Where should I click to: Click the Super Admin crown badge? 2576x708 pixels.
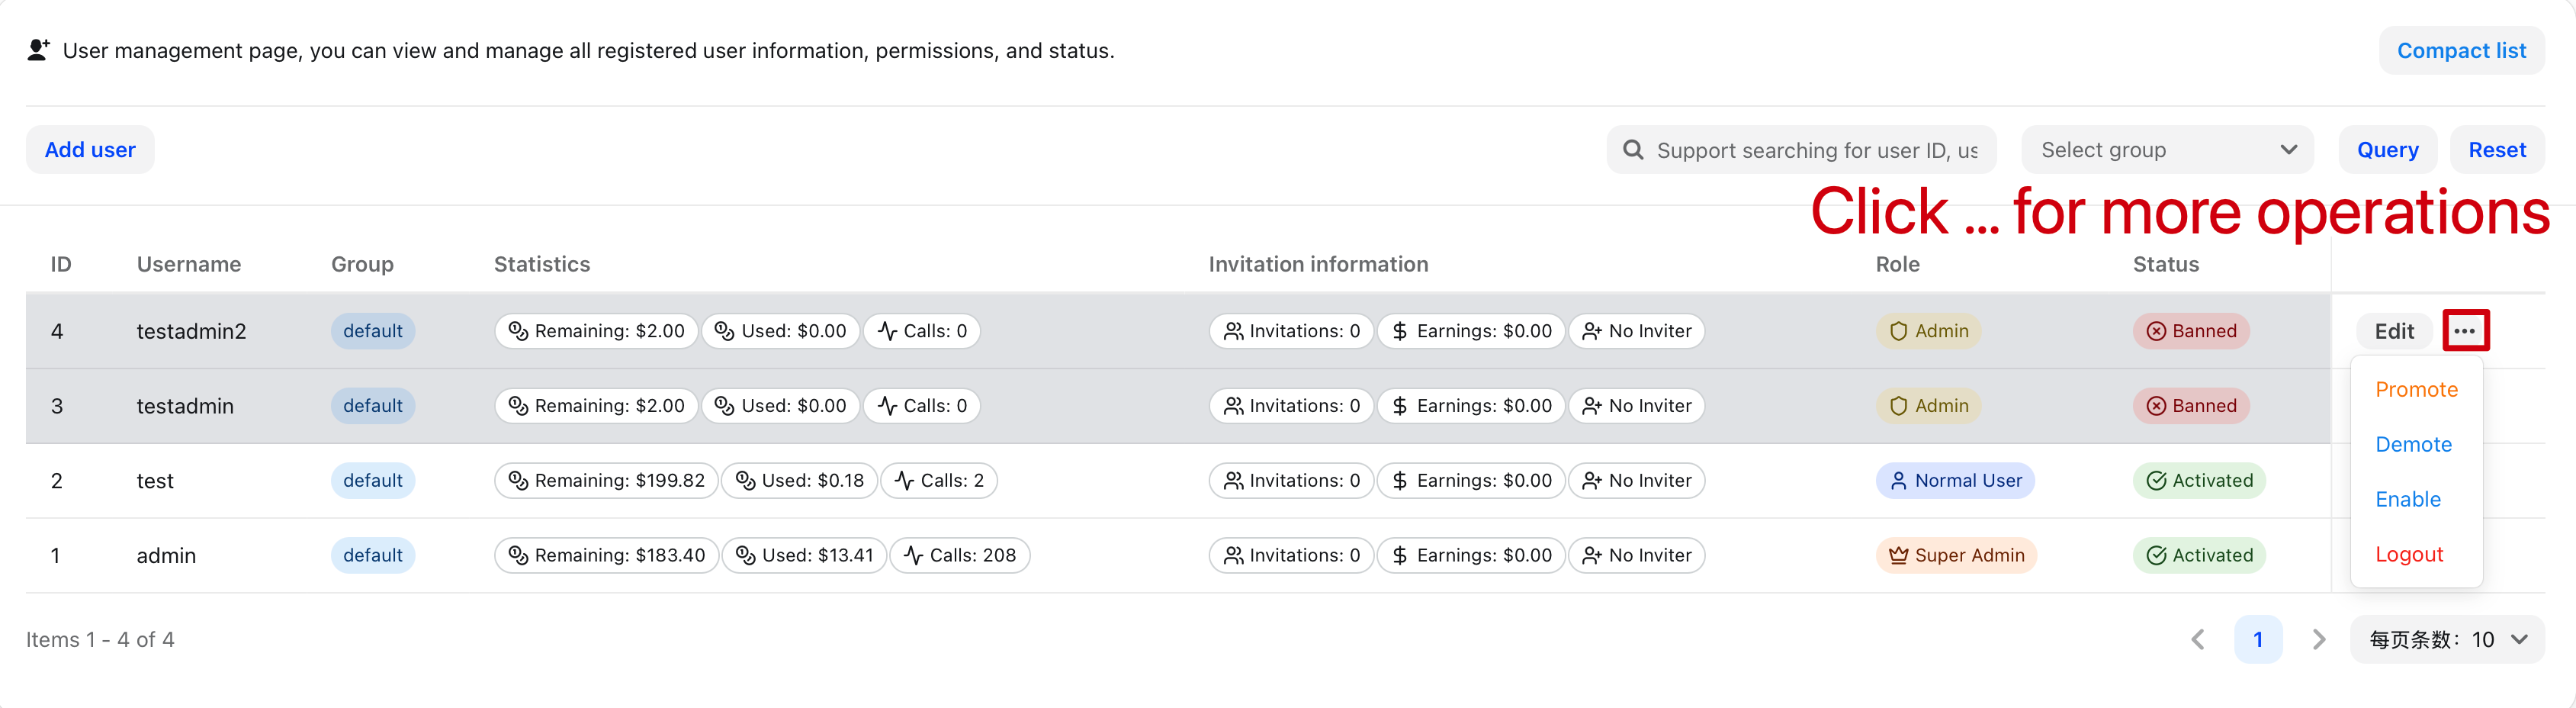[1955, 555]
